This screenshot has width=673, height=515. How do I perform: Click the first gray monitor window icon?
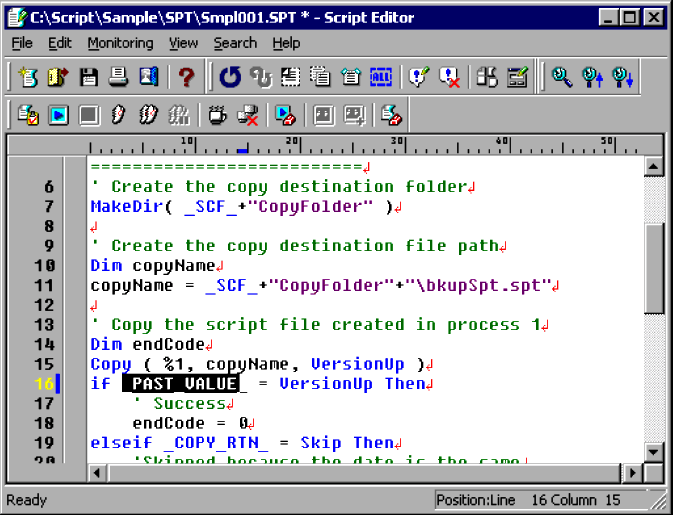tap(324, 115)
